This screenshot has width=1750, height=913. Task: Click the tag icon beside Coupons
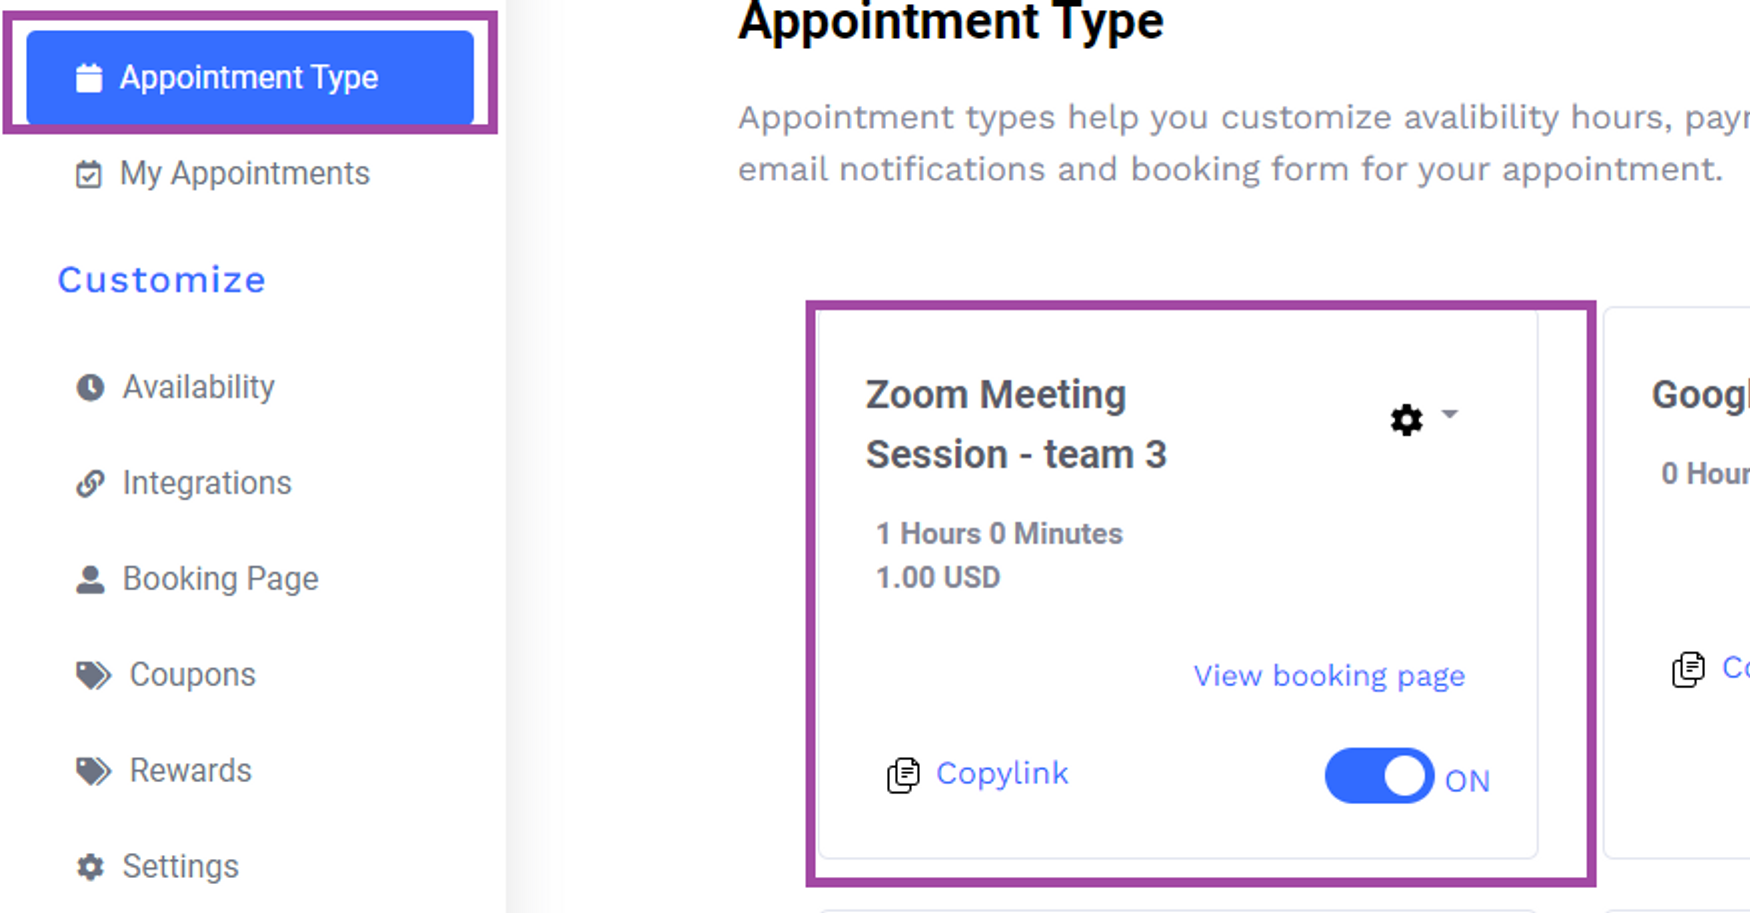(x=94, y=675)
